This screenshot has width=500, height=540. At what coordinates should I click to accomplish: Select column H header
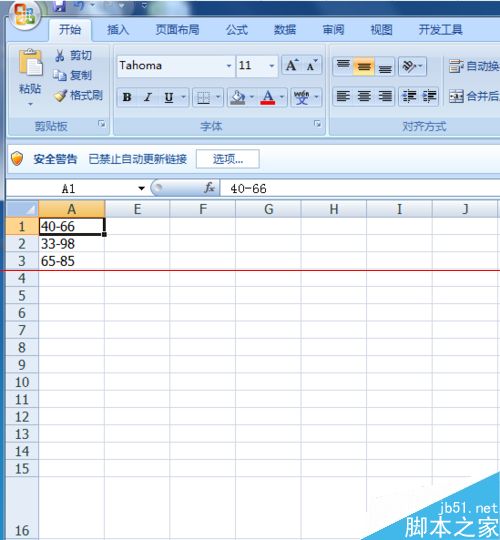[334, 209]
